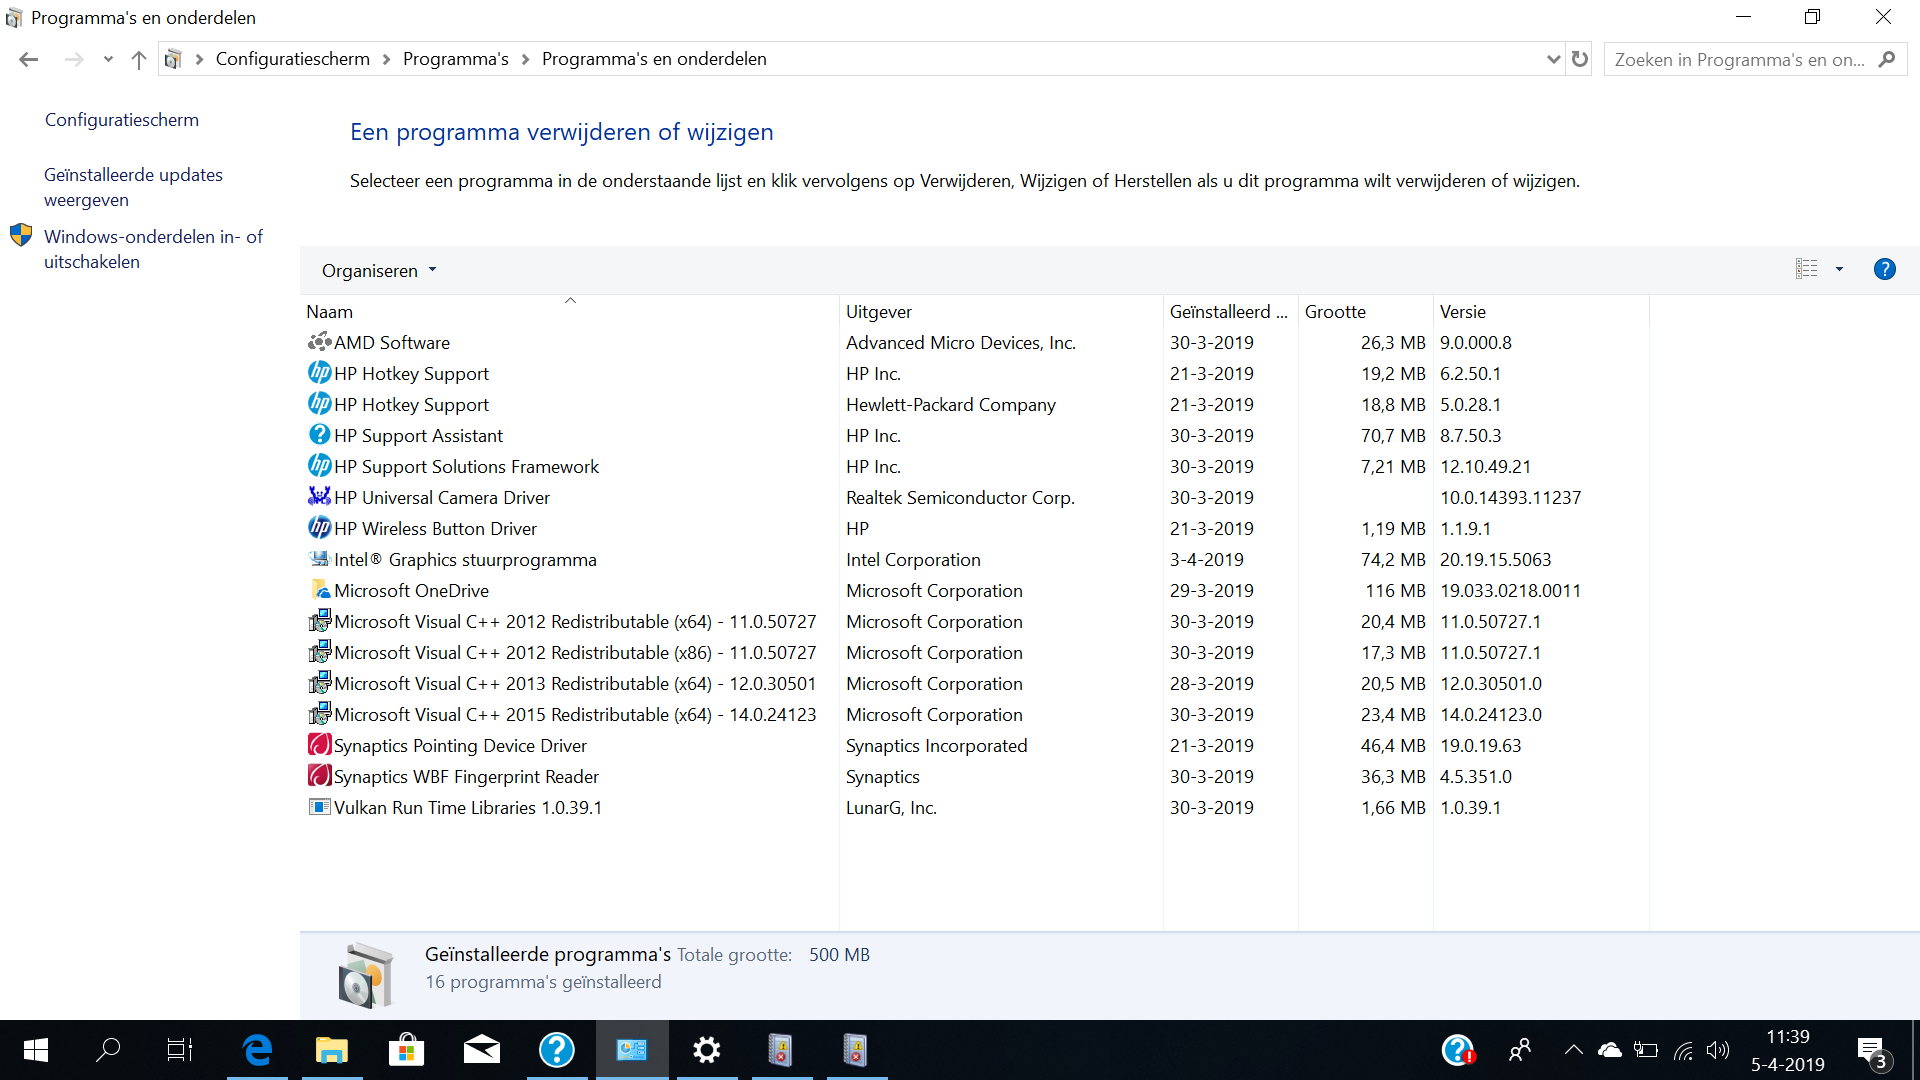Open the Help question mark icon

[1884, 269]
